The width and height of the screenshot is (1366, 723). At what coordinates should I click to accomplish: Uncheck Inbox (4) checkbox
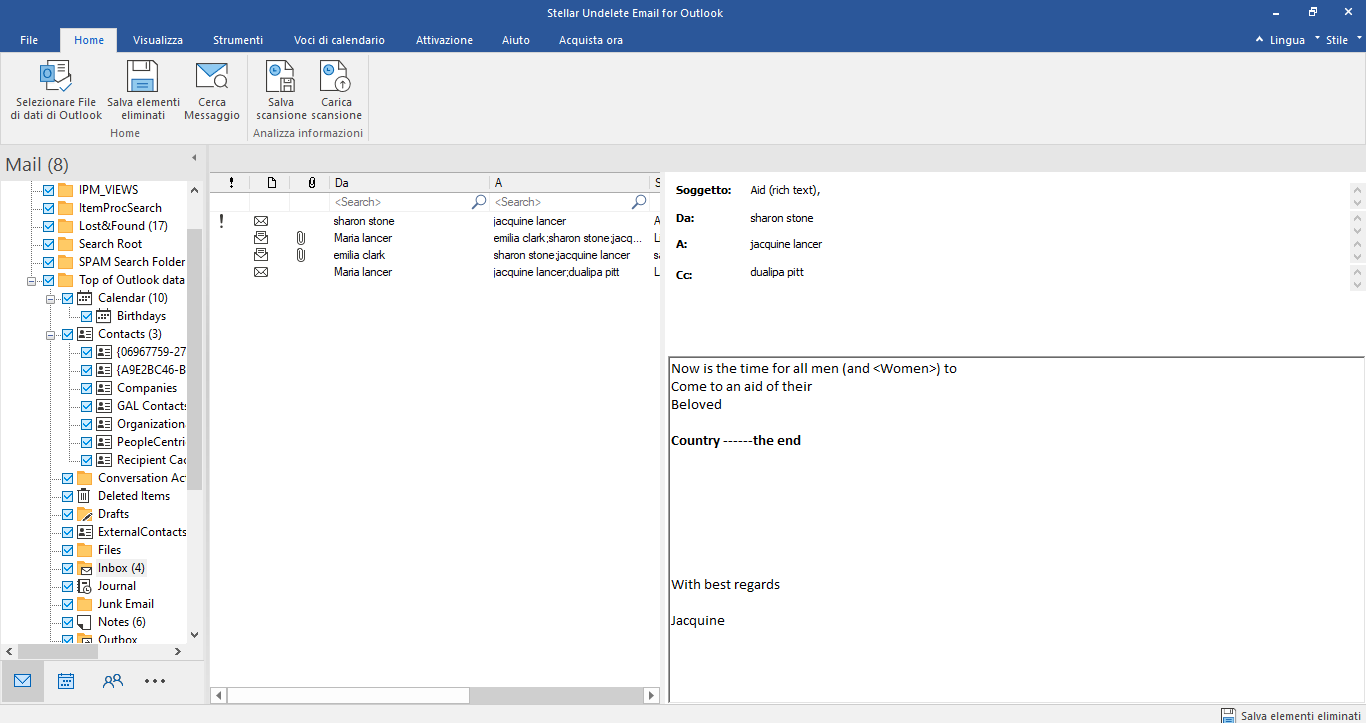[x=67, y=568]
